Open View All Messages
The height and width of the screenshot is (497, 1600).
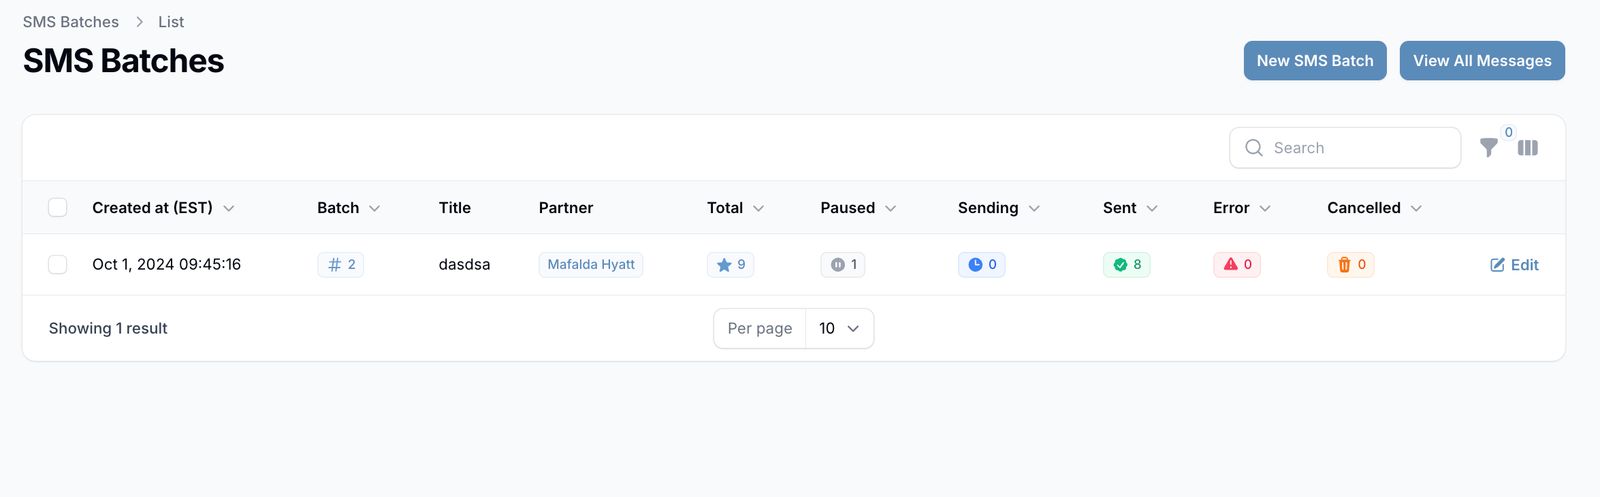coord(1482,61)
